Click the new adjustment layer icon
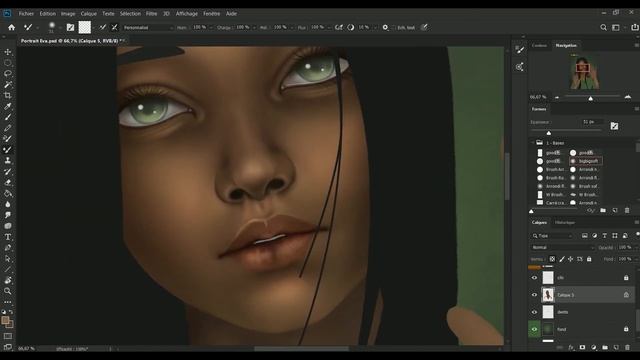640x360 pixels. (x=593, y=347)
